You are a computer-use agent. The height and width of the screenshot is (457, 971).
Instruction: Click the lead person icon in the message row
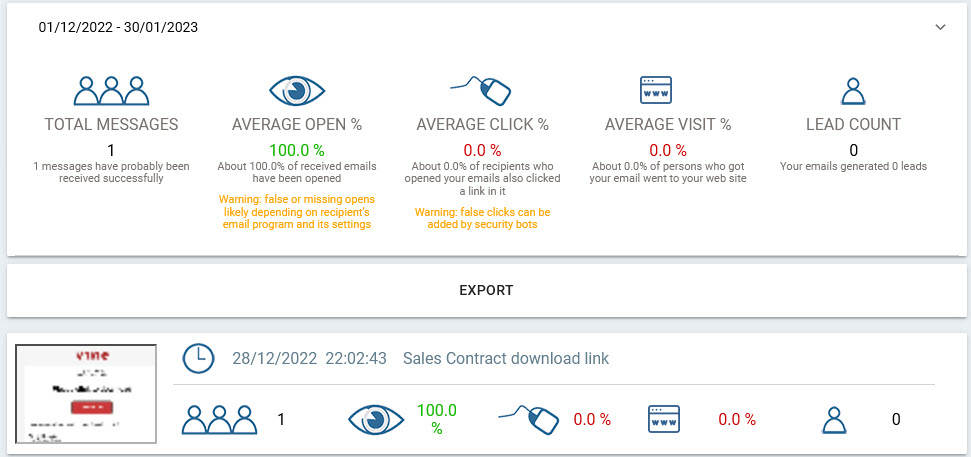[x=834, y=419]
